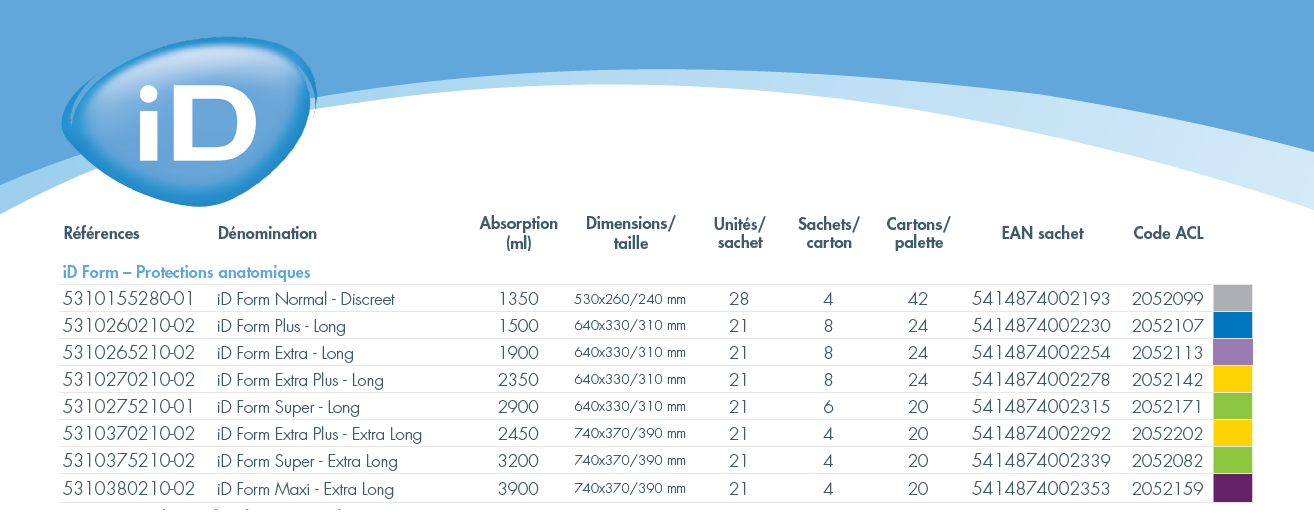Select the purple swatch for iD Form Extra - Long
Image resolution: width=1314 pixels, height=518 pixels.
[x=1232, y=352]
